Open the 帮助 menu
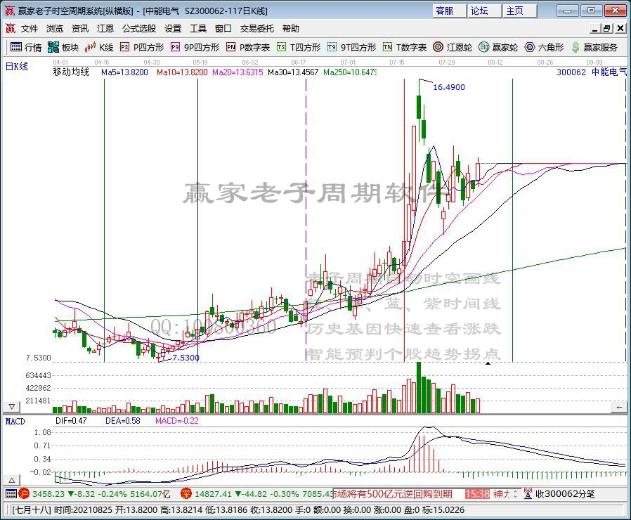 click(291, 28)
